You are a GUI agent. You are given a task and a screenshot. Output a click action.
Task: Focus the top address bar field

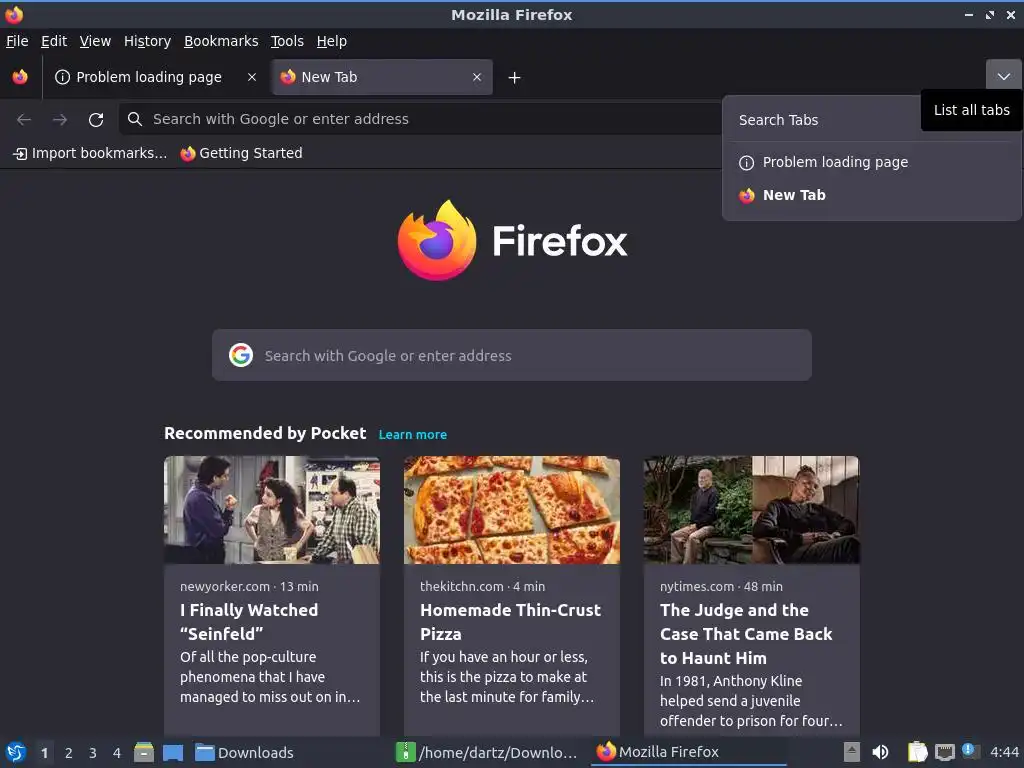(x=421, y=119)
